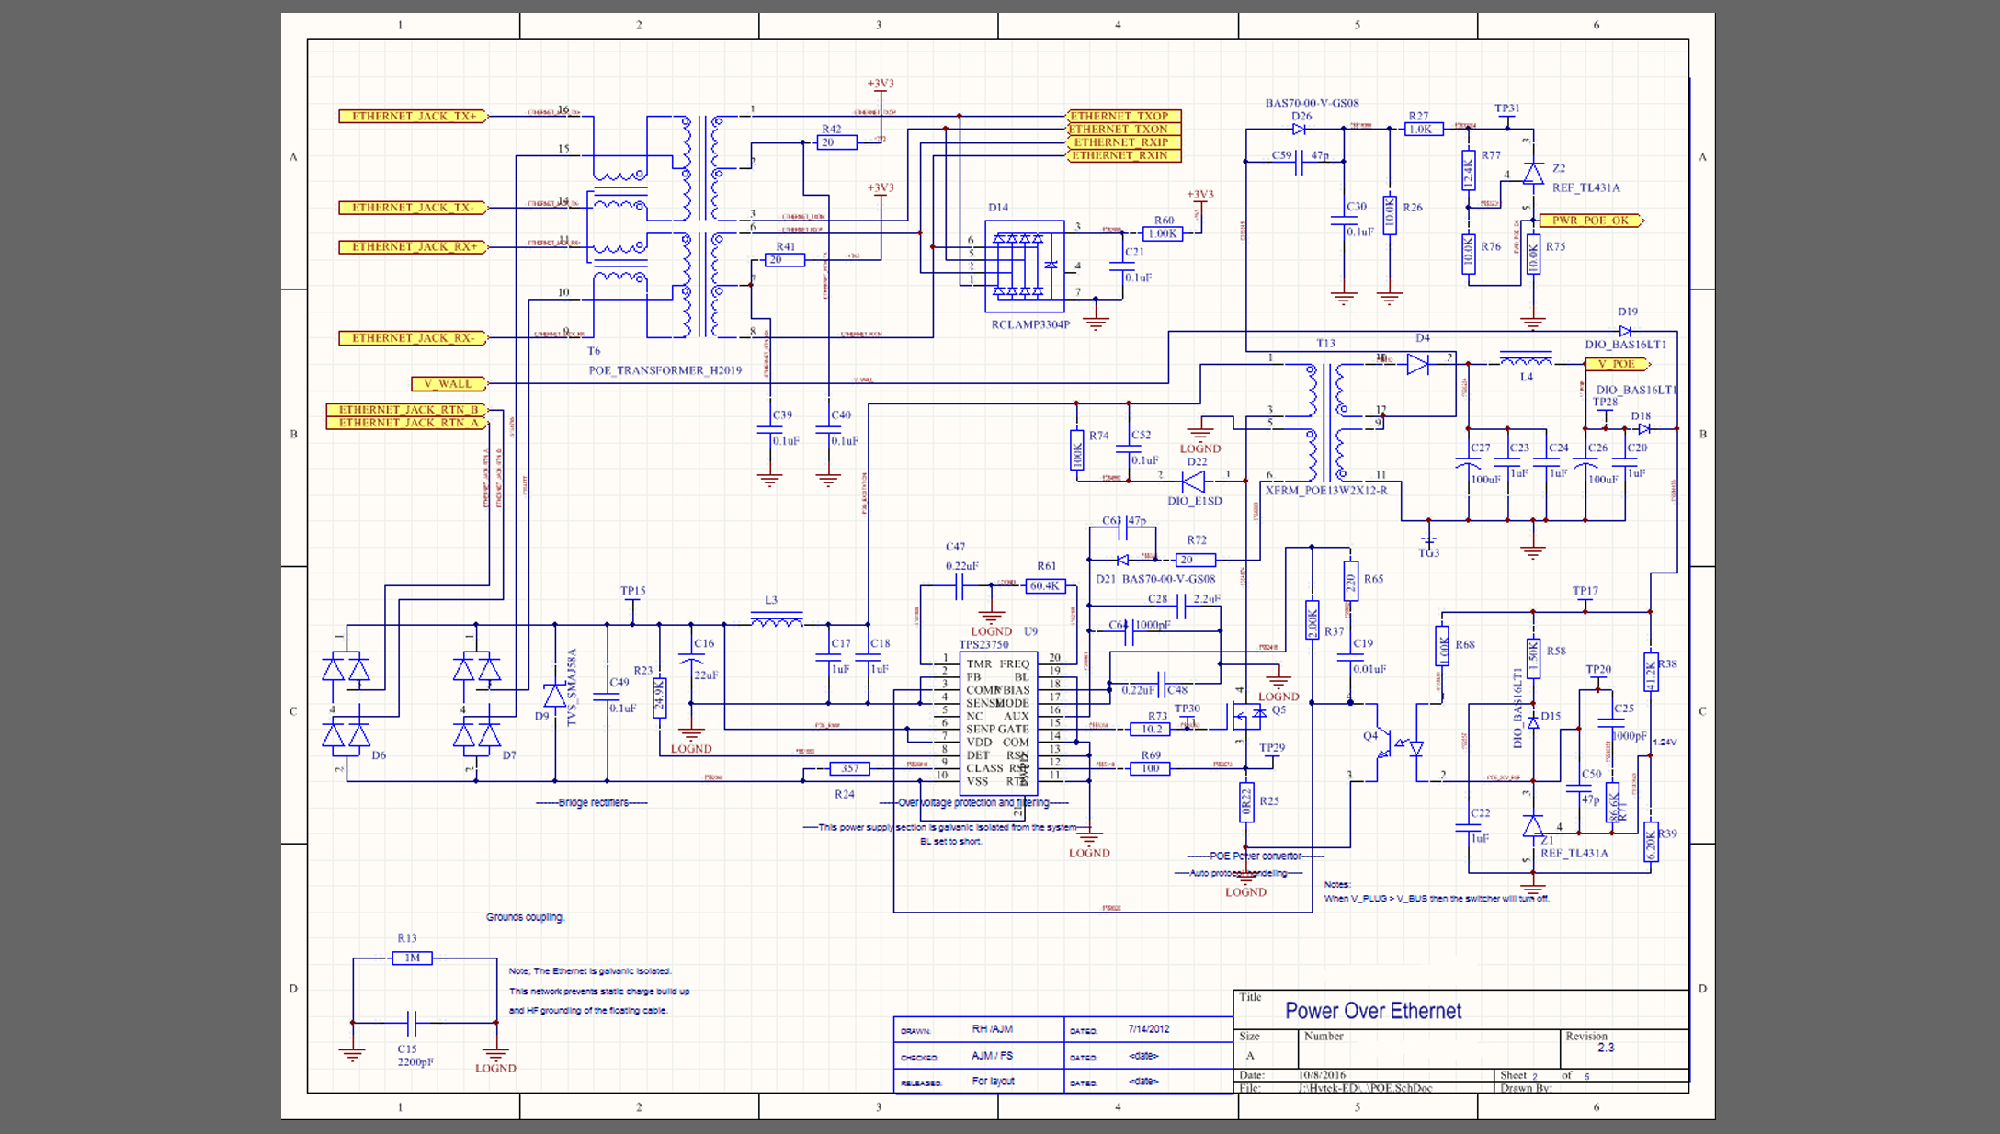Image resolution: width=2000 pixels, height=1134 pixels.
Task: Click the DIO_E1SD diode label
Action: pos(1195,501)
